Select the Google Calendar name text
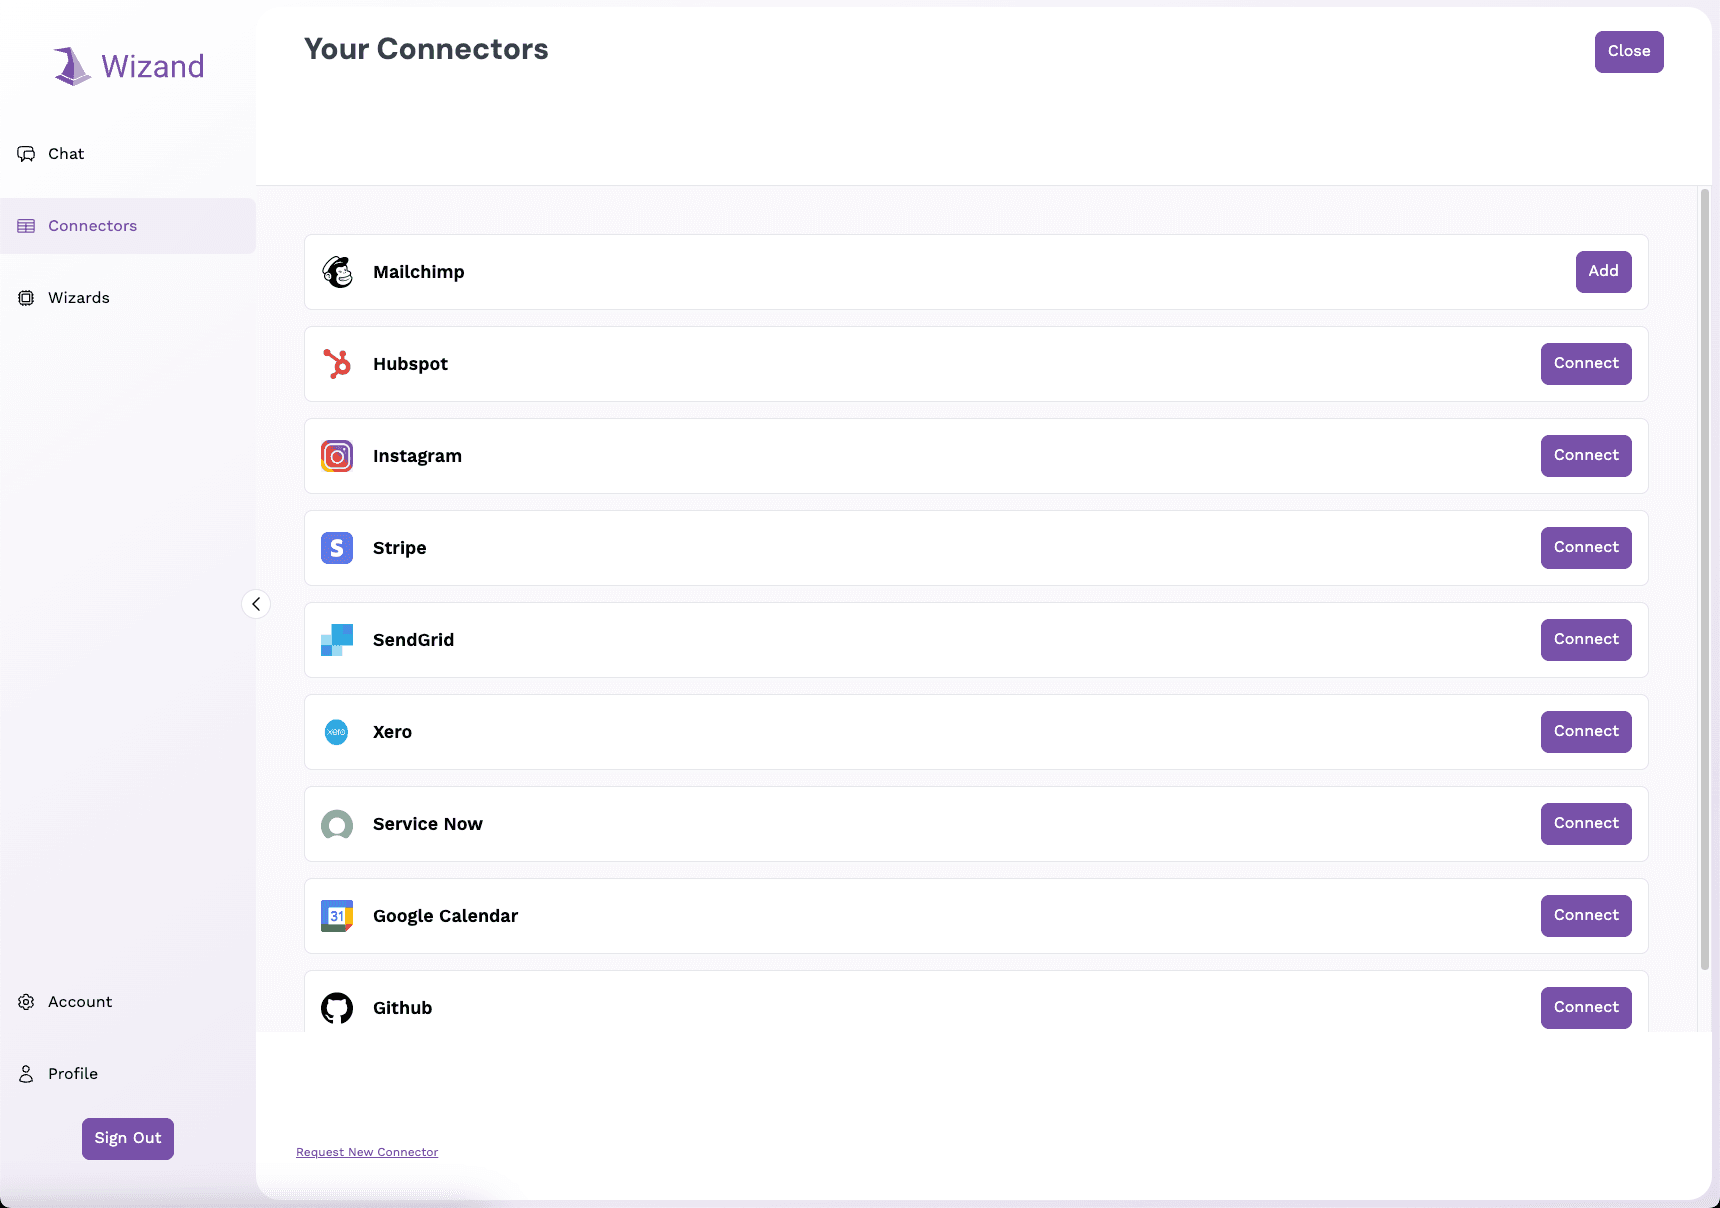Image resolution: width=1720 pixels, height=1208 pixels. click(x=445, y=916)
